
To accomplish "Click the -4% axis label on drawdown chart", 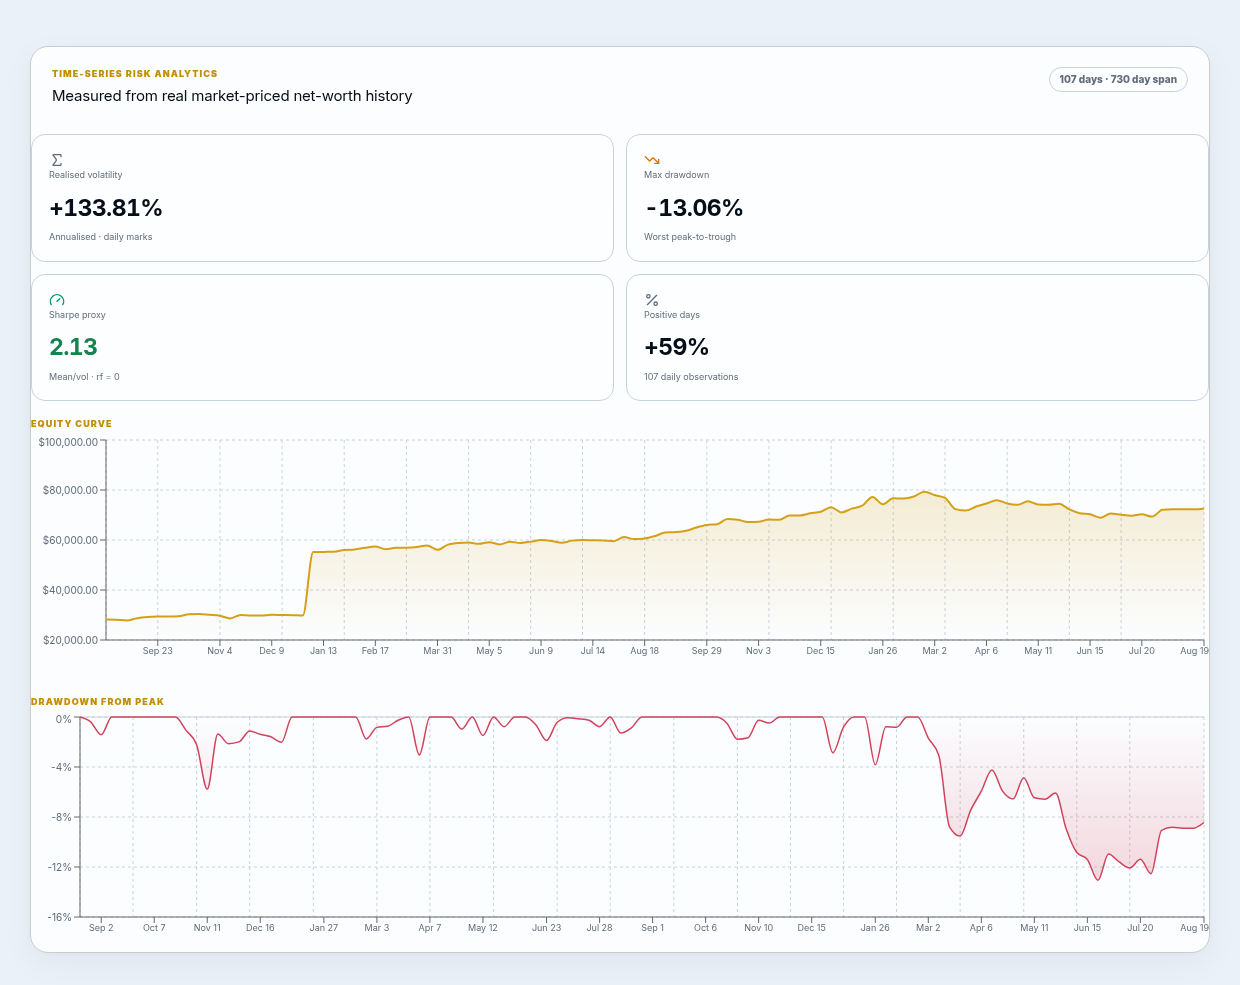I will (x=62, y=768).
